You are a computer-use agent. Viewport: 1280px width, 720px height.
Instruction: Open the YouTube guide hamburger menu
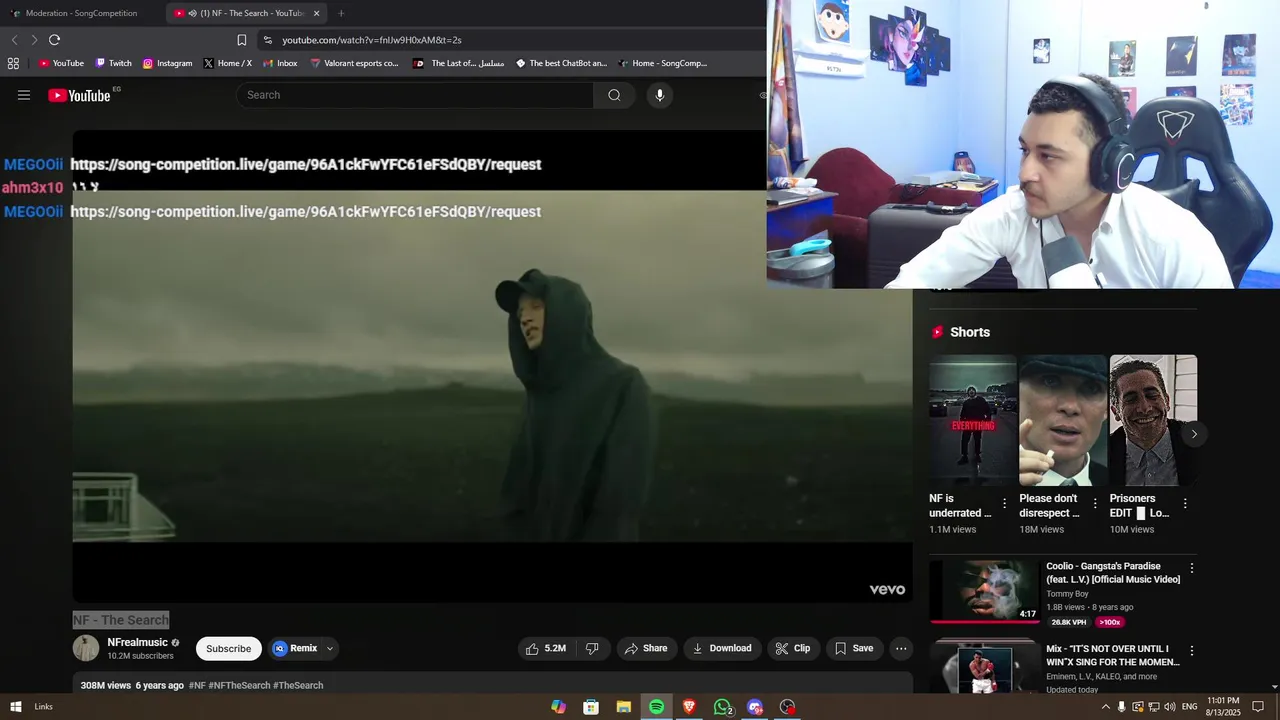pyautogui.click(x=24, y=95)
